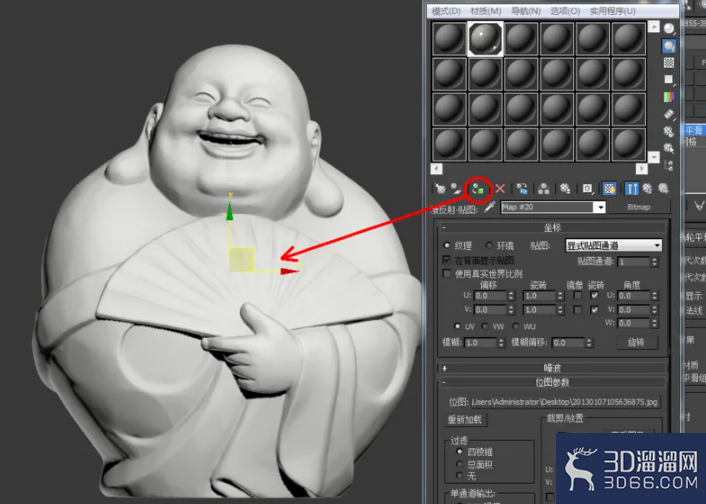
Task: Uncheck 在背面显示贴图 checkbox
Action: [447, 260]
